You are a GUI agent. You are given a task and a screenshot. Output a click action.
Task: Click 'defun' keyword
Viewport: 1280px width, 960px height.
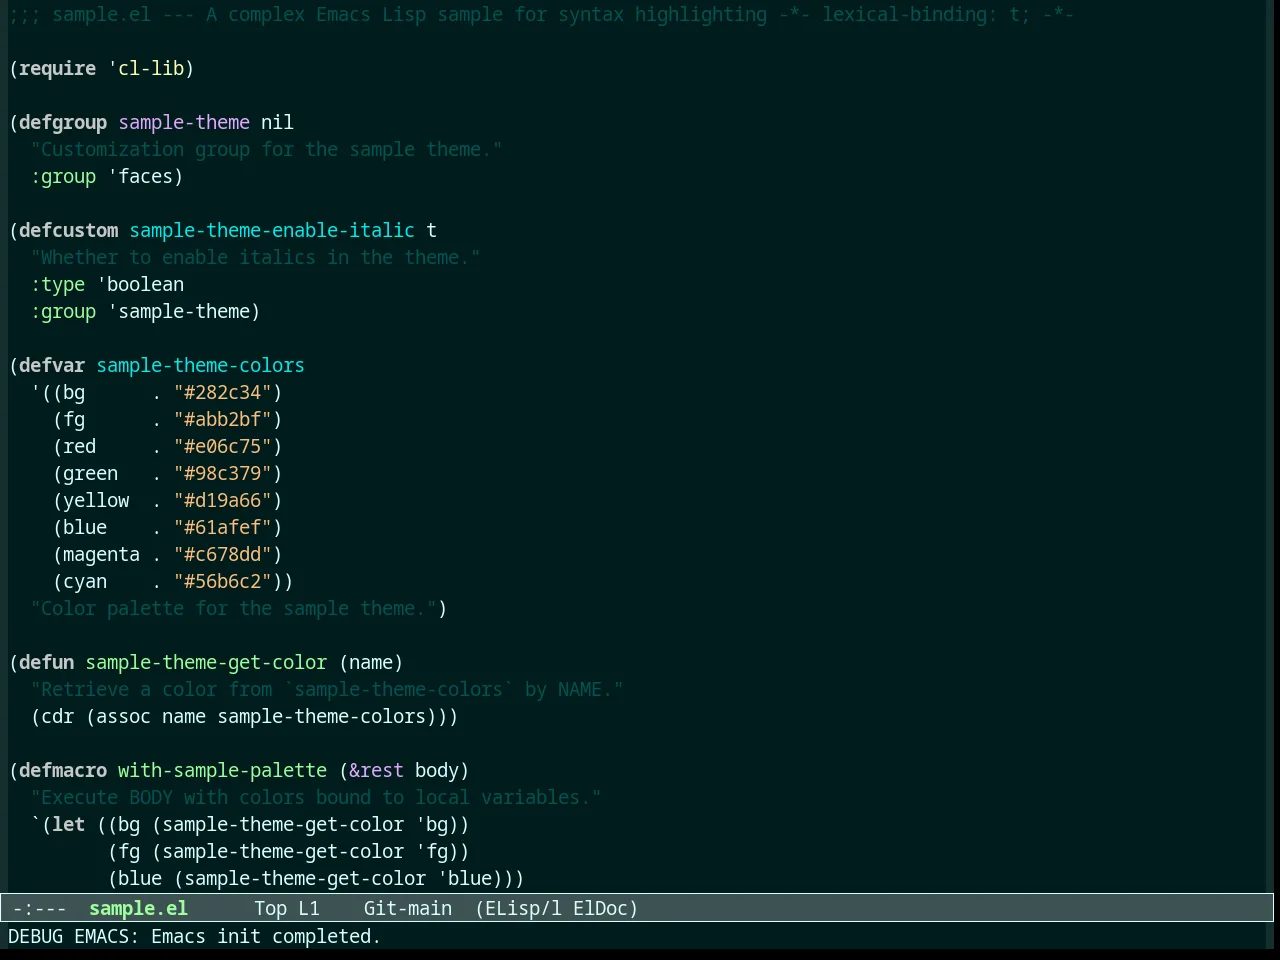click(46, 662)
